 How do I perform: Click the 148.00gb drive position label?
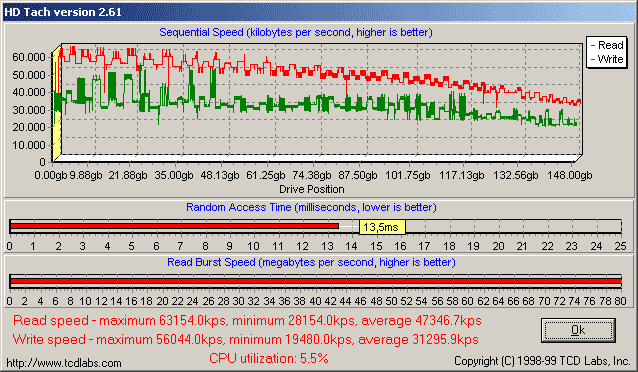[x=570, y=175]
